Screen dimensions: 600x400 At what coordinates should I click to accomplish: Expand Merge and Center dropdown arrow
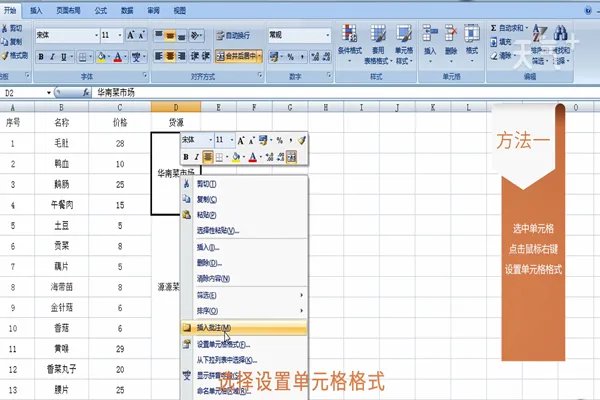pos(259,57)
